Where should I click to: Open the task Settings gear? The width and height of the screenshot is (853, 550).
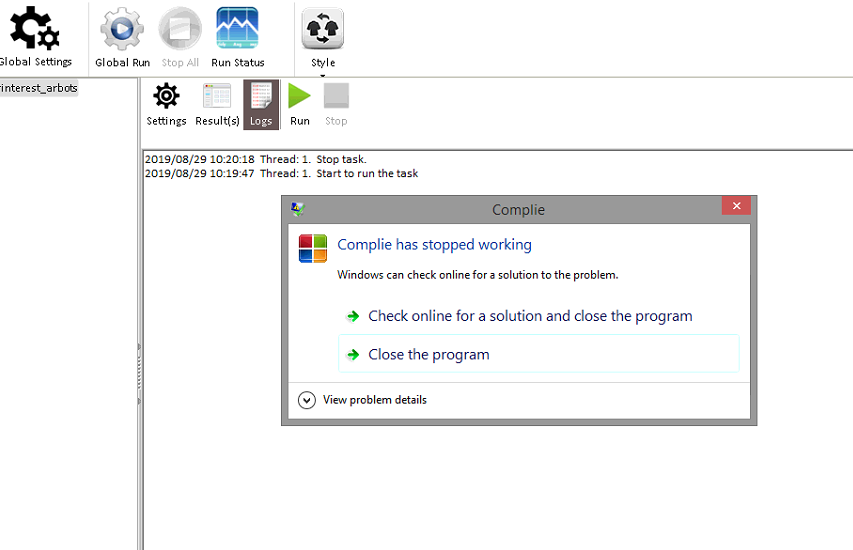tap(166, 104)
